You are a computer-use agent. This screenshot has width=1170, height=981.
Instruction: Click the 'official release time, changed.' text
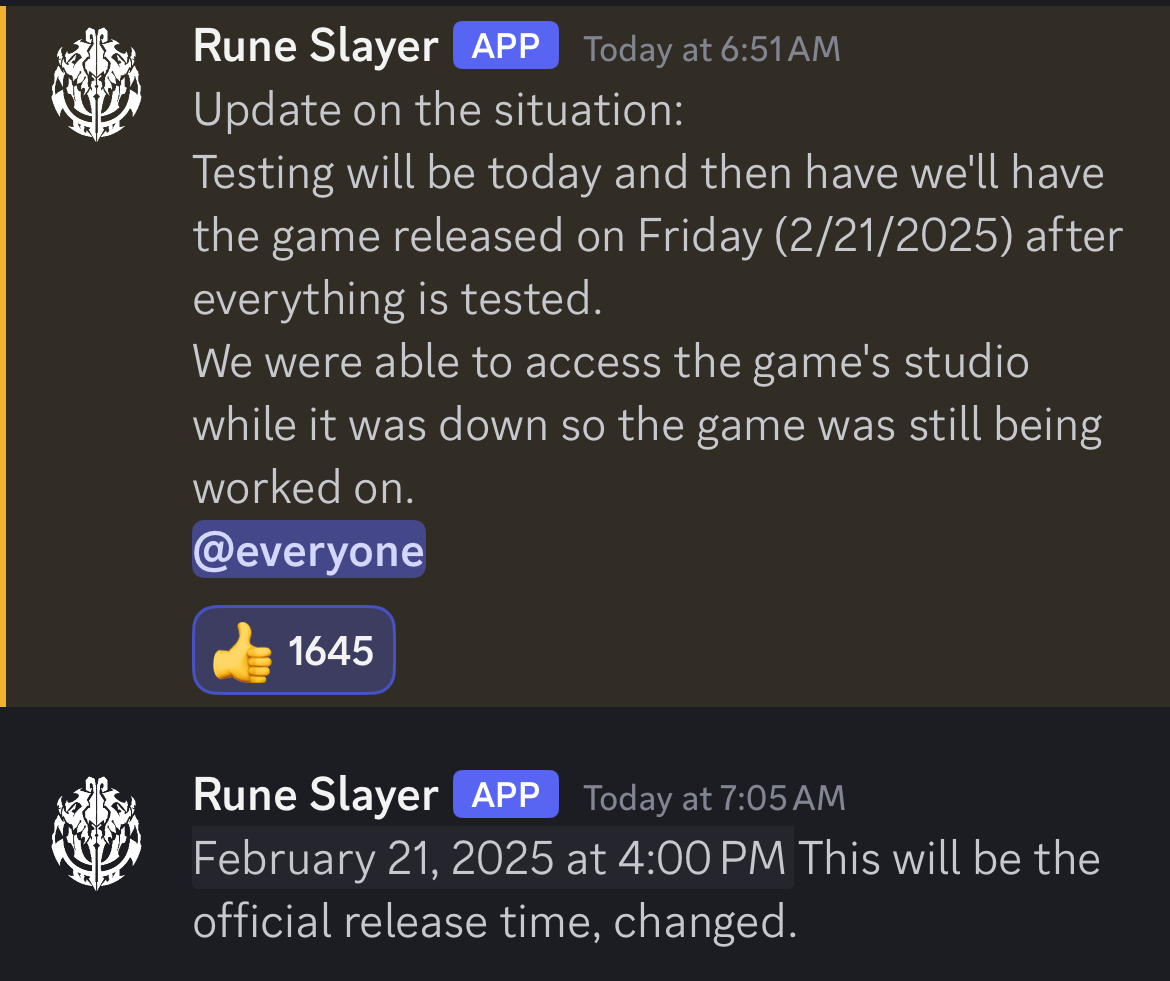click(495, 921)
